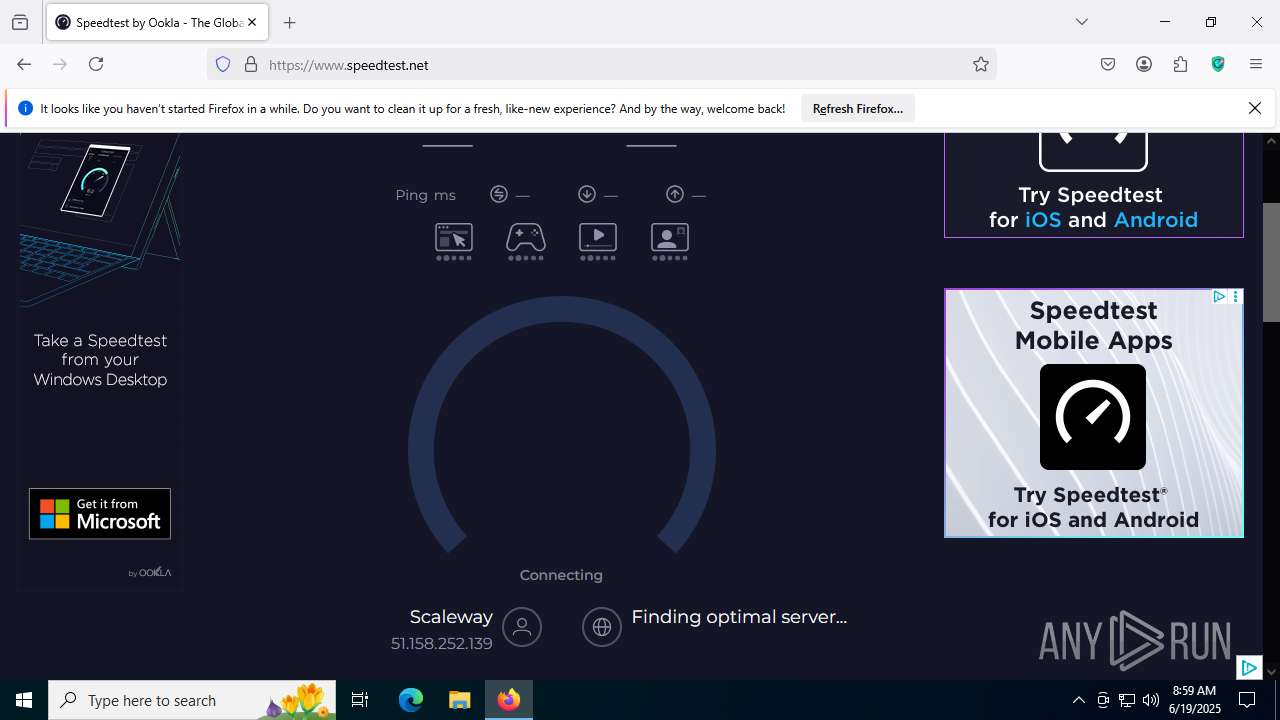Click the taskbar clock showing 8:59 AM

(1196, 700)
